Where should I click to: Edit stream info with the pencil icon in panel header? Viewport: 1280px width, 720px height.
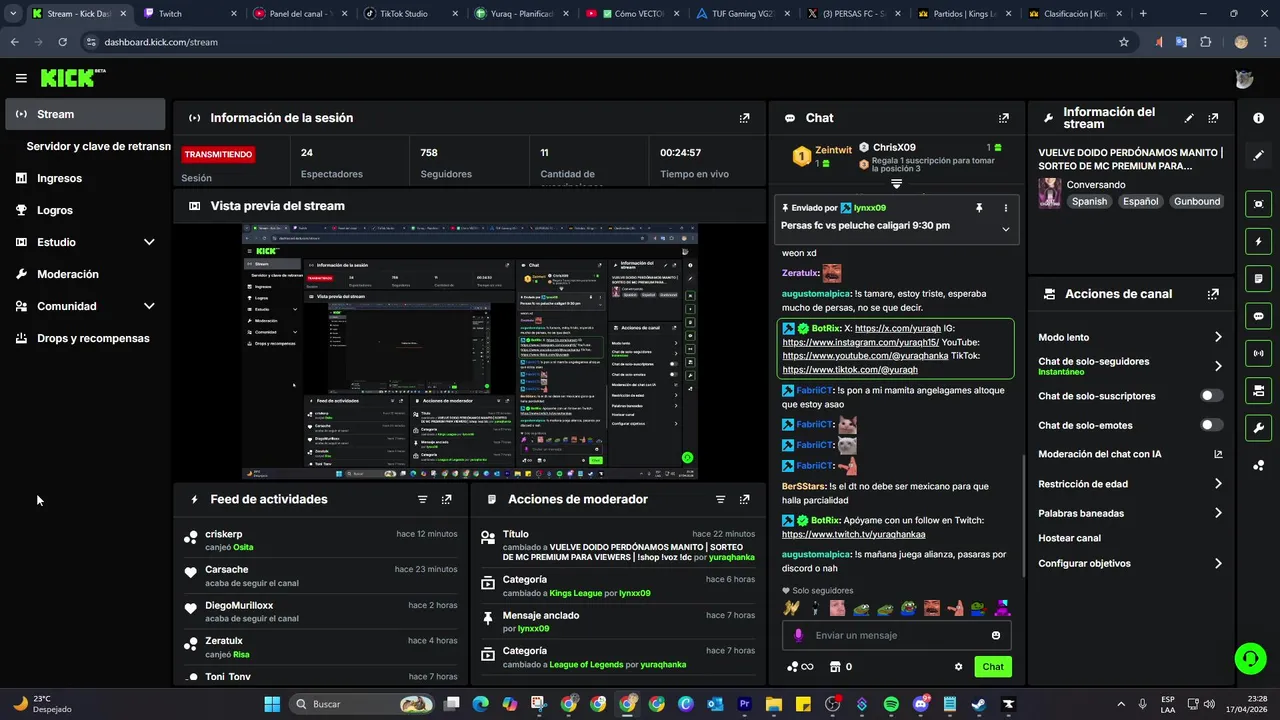coord(1189,118)
